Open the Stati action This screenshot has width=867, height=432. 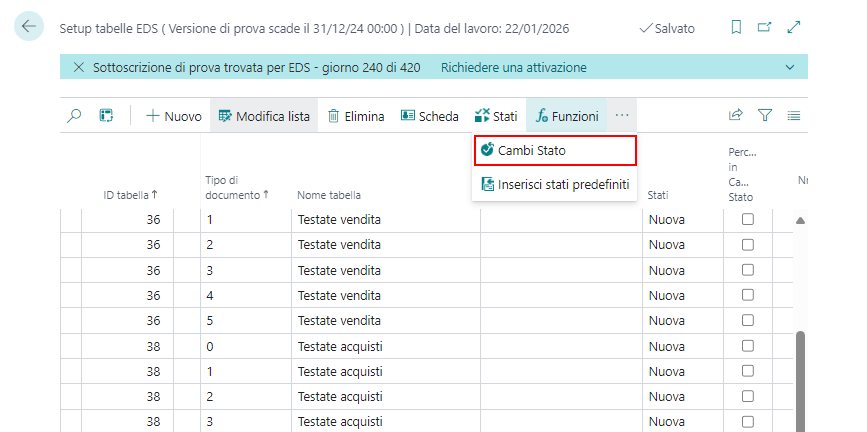(x=496, y=116)
